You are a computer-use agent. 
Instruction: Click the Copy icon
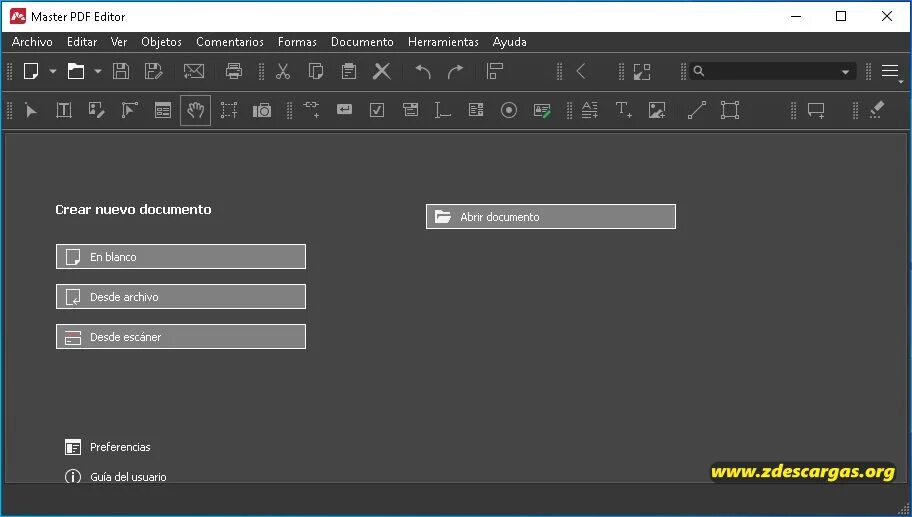[x=316, y=72]
